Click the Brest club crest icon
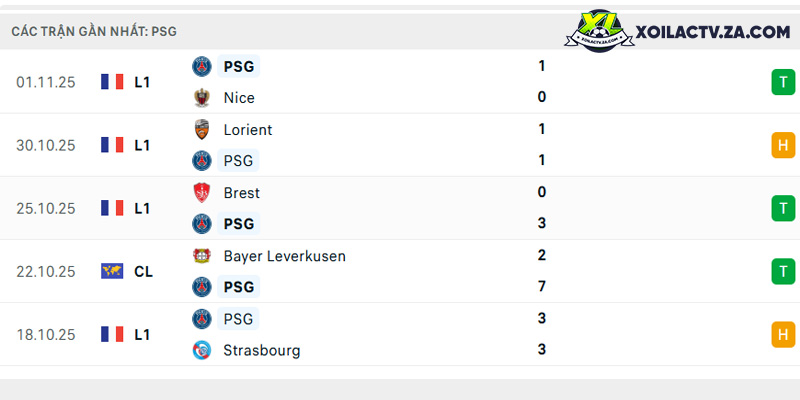The image size is (800, 400). [x=202, y=193]
